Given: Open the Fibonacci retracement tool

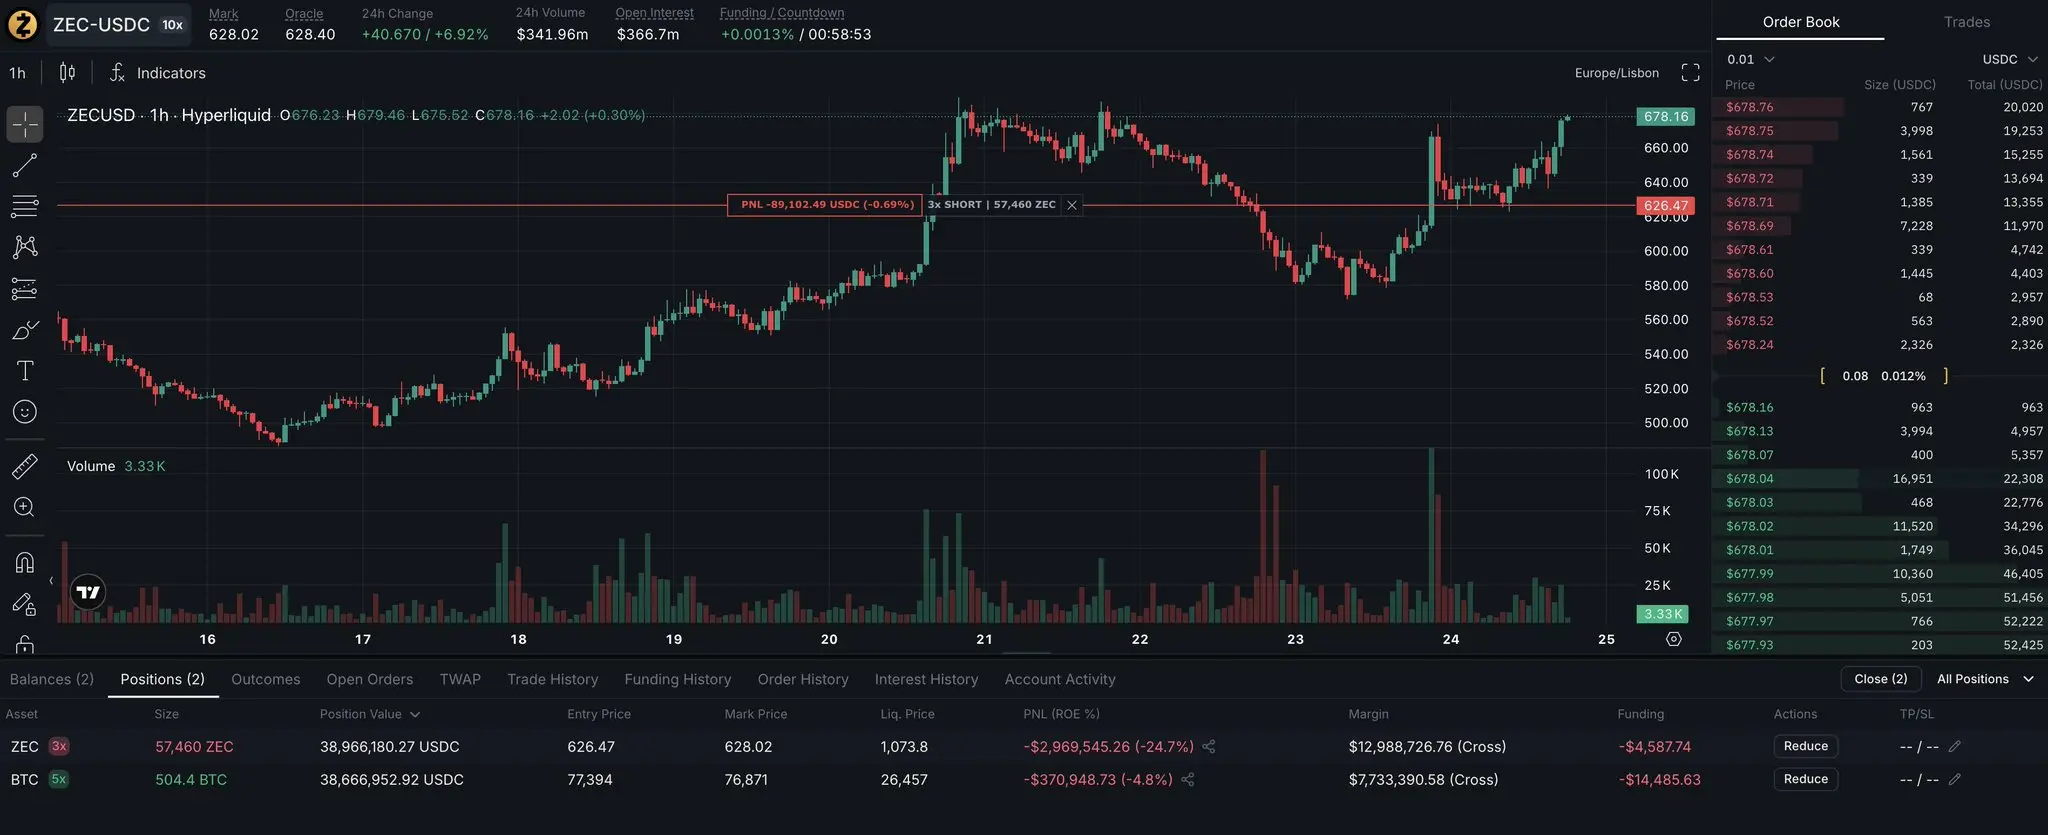Looking at the screenshot, I should [25, 206].
